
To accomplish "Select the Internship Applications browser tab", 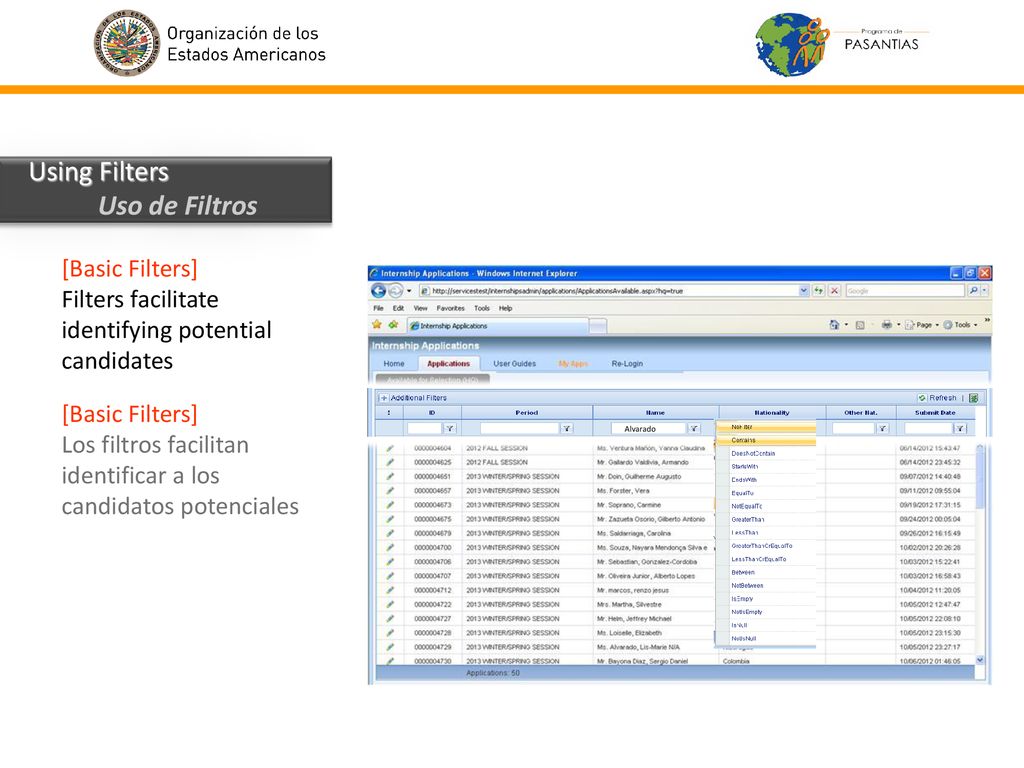I will [498, 325].
